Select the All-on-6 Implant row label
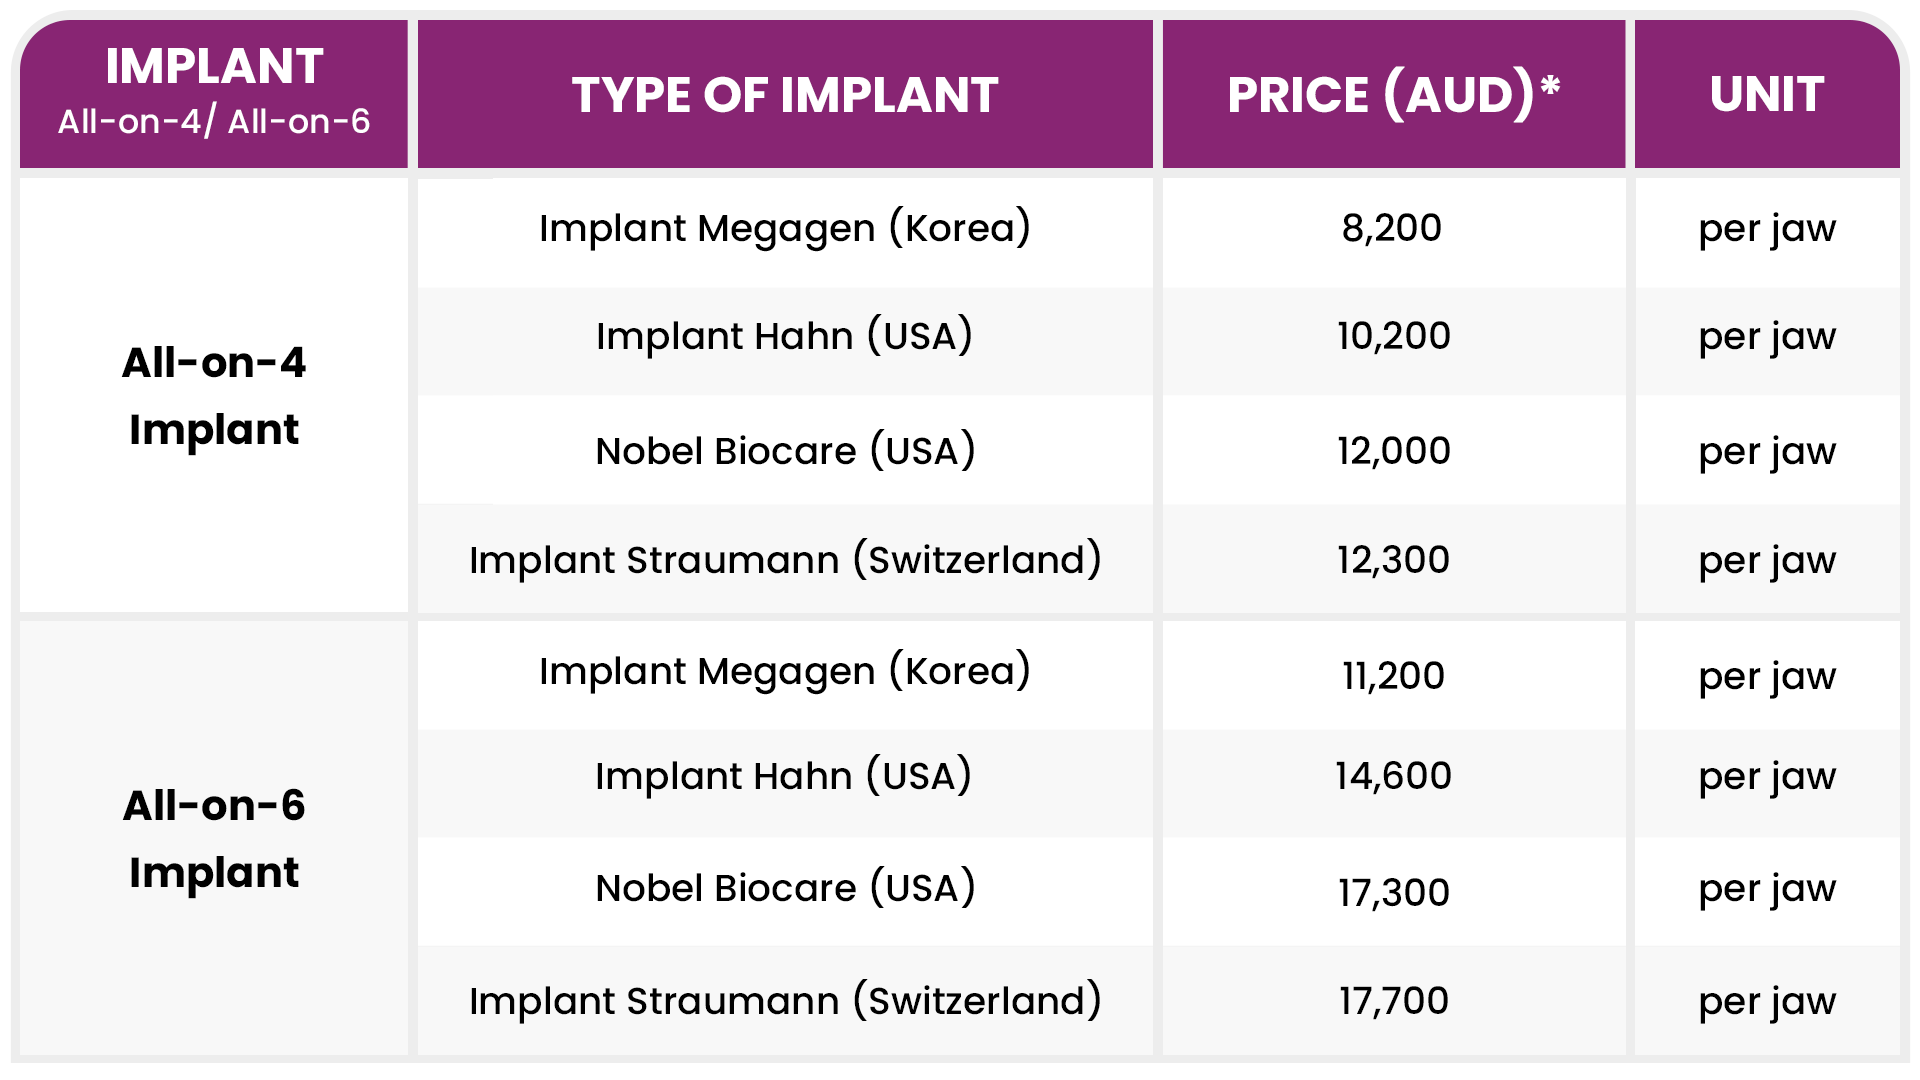 tap(214, 838)
